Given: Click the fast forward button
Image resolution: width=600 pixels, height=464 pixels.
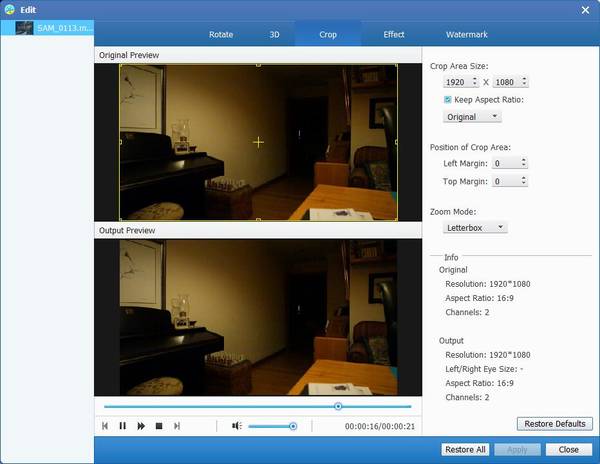Looking at the screenshot, I should coord(141,426).
